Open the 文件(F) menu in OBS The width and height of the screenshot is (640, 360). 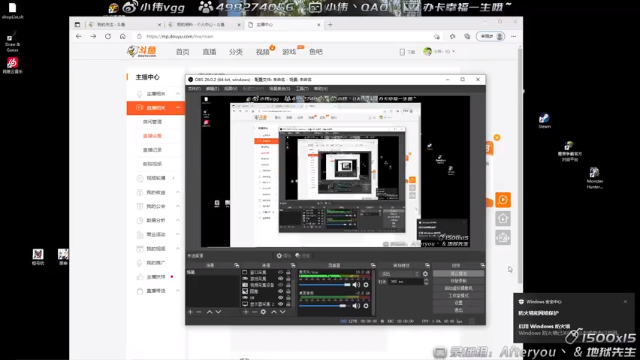click(194, 89)
